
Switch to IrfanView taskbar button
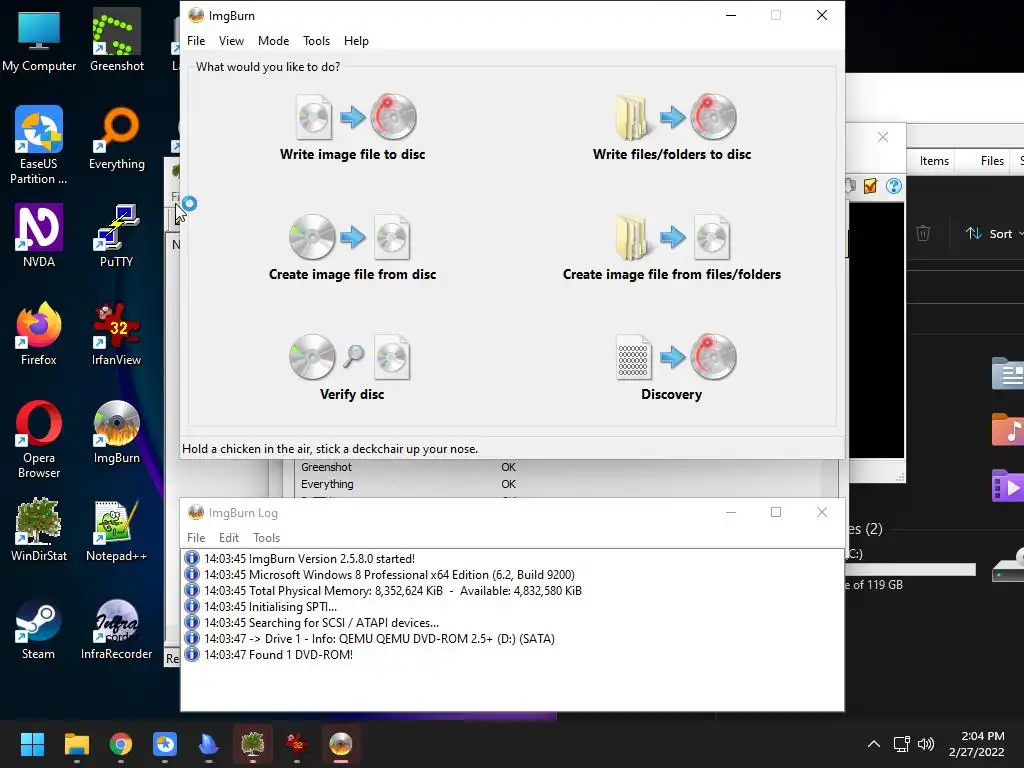(x=296, y=744)
